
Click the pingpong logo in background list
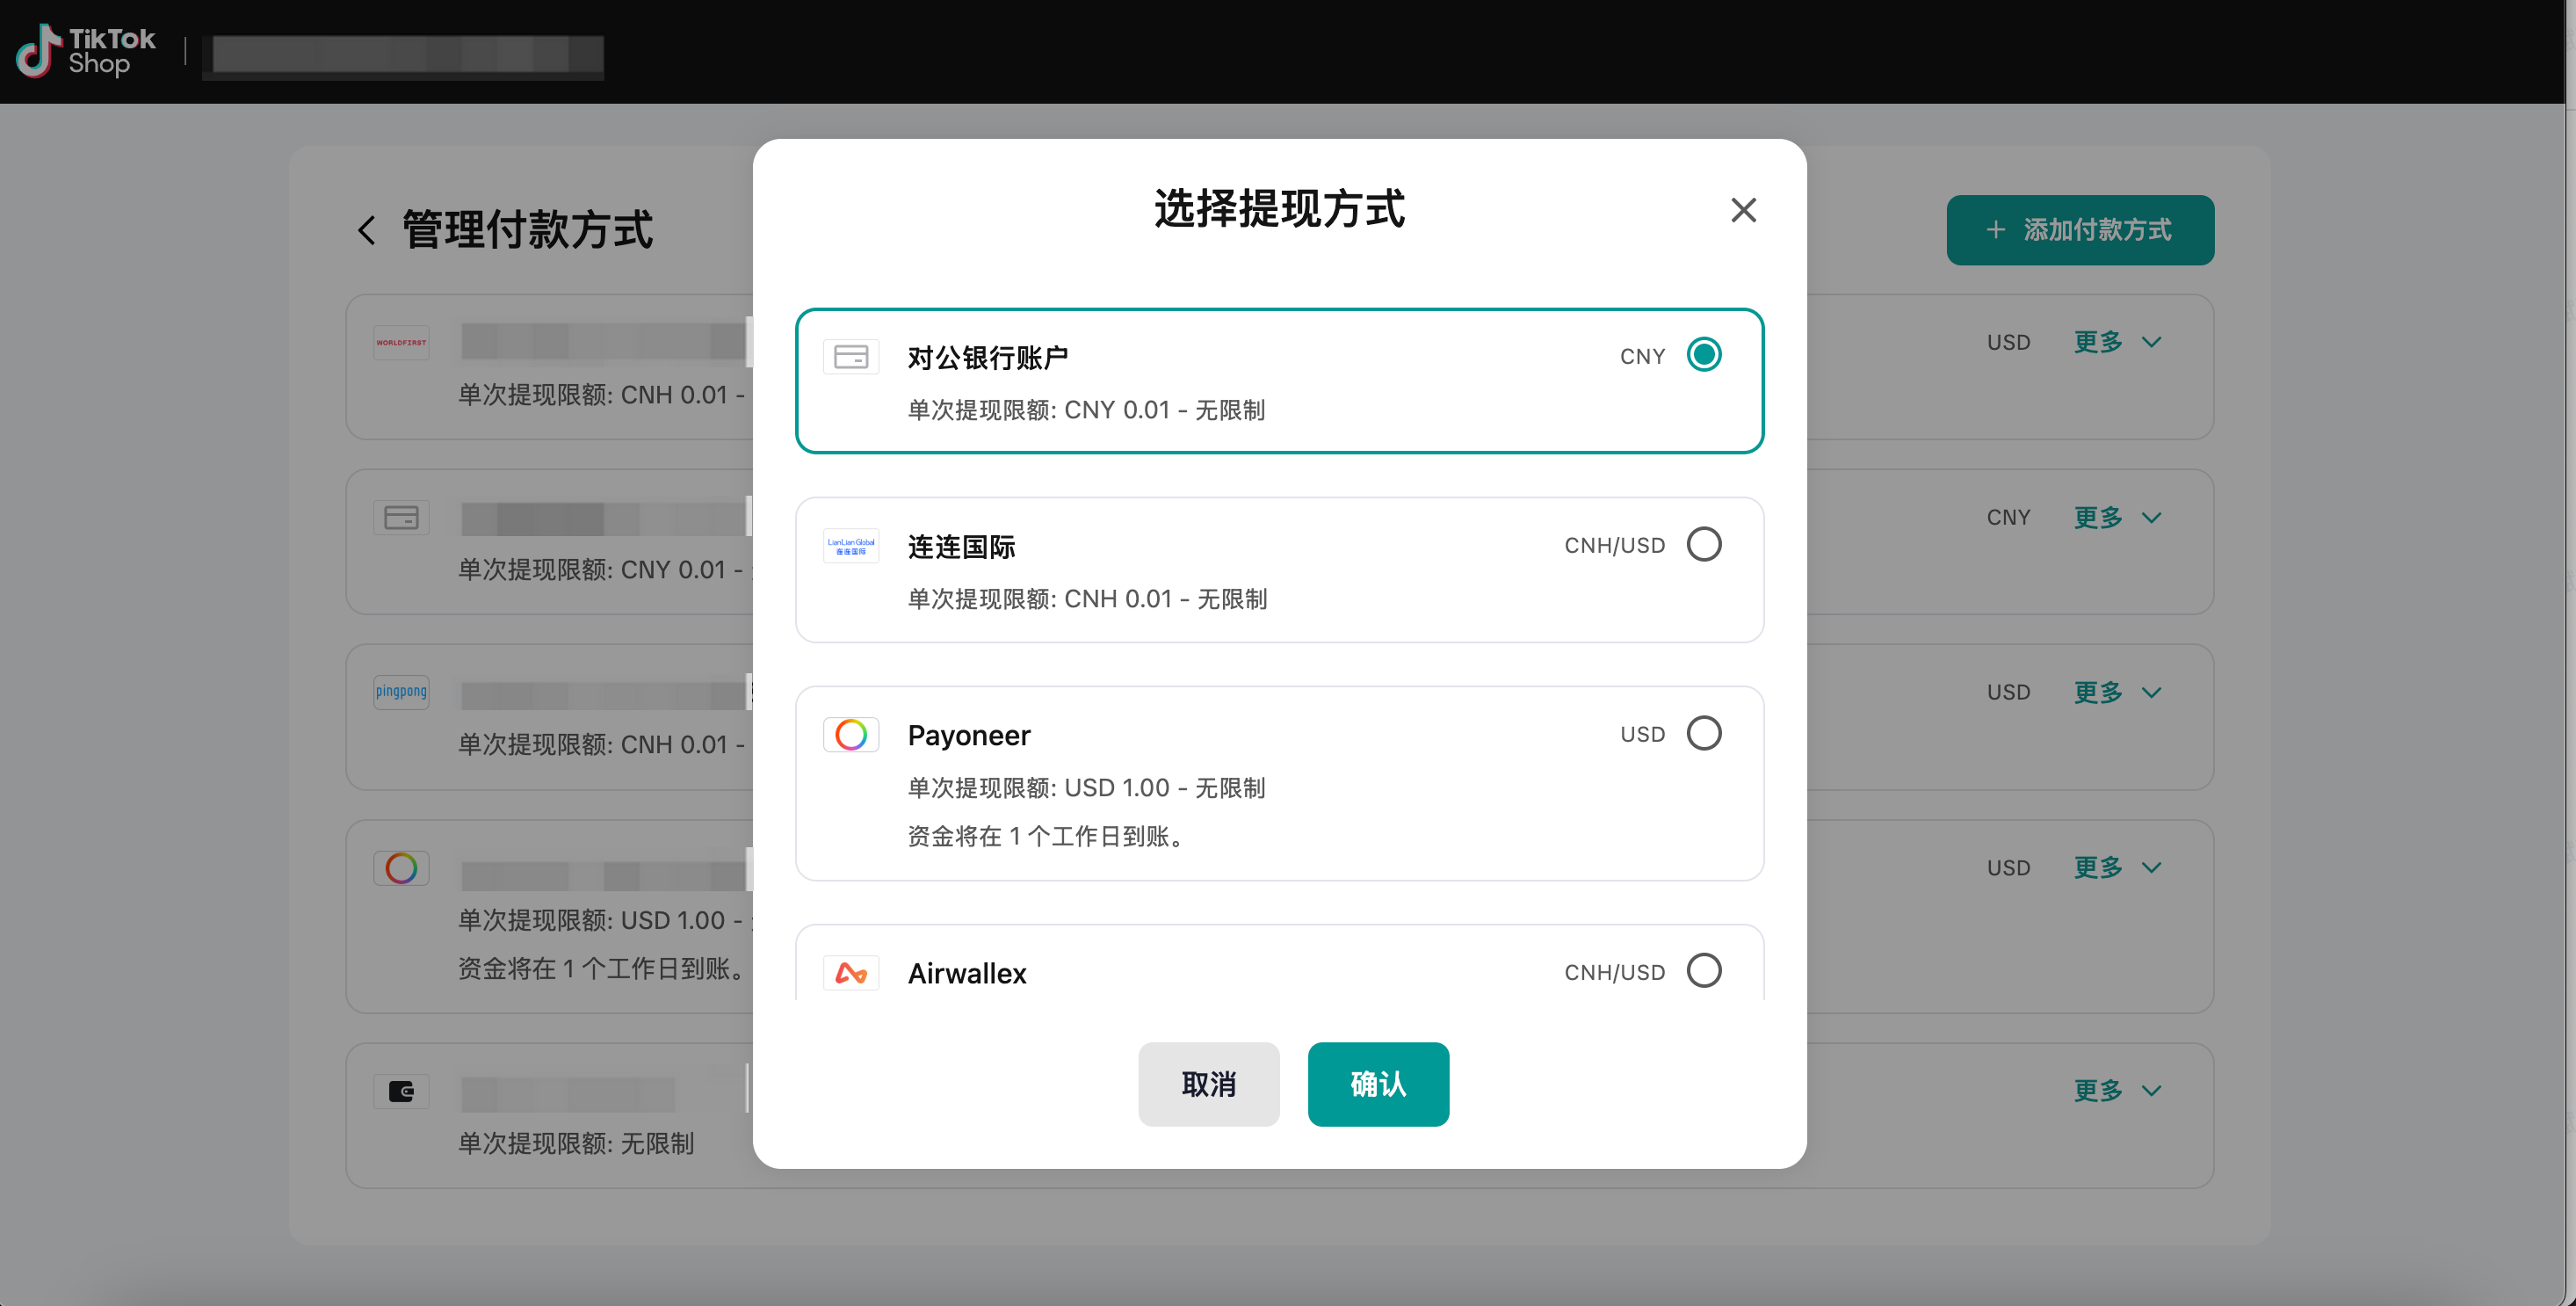pyautogui.click(x=401, y=692)
